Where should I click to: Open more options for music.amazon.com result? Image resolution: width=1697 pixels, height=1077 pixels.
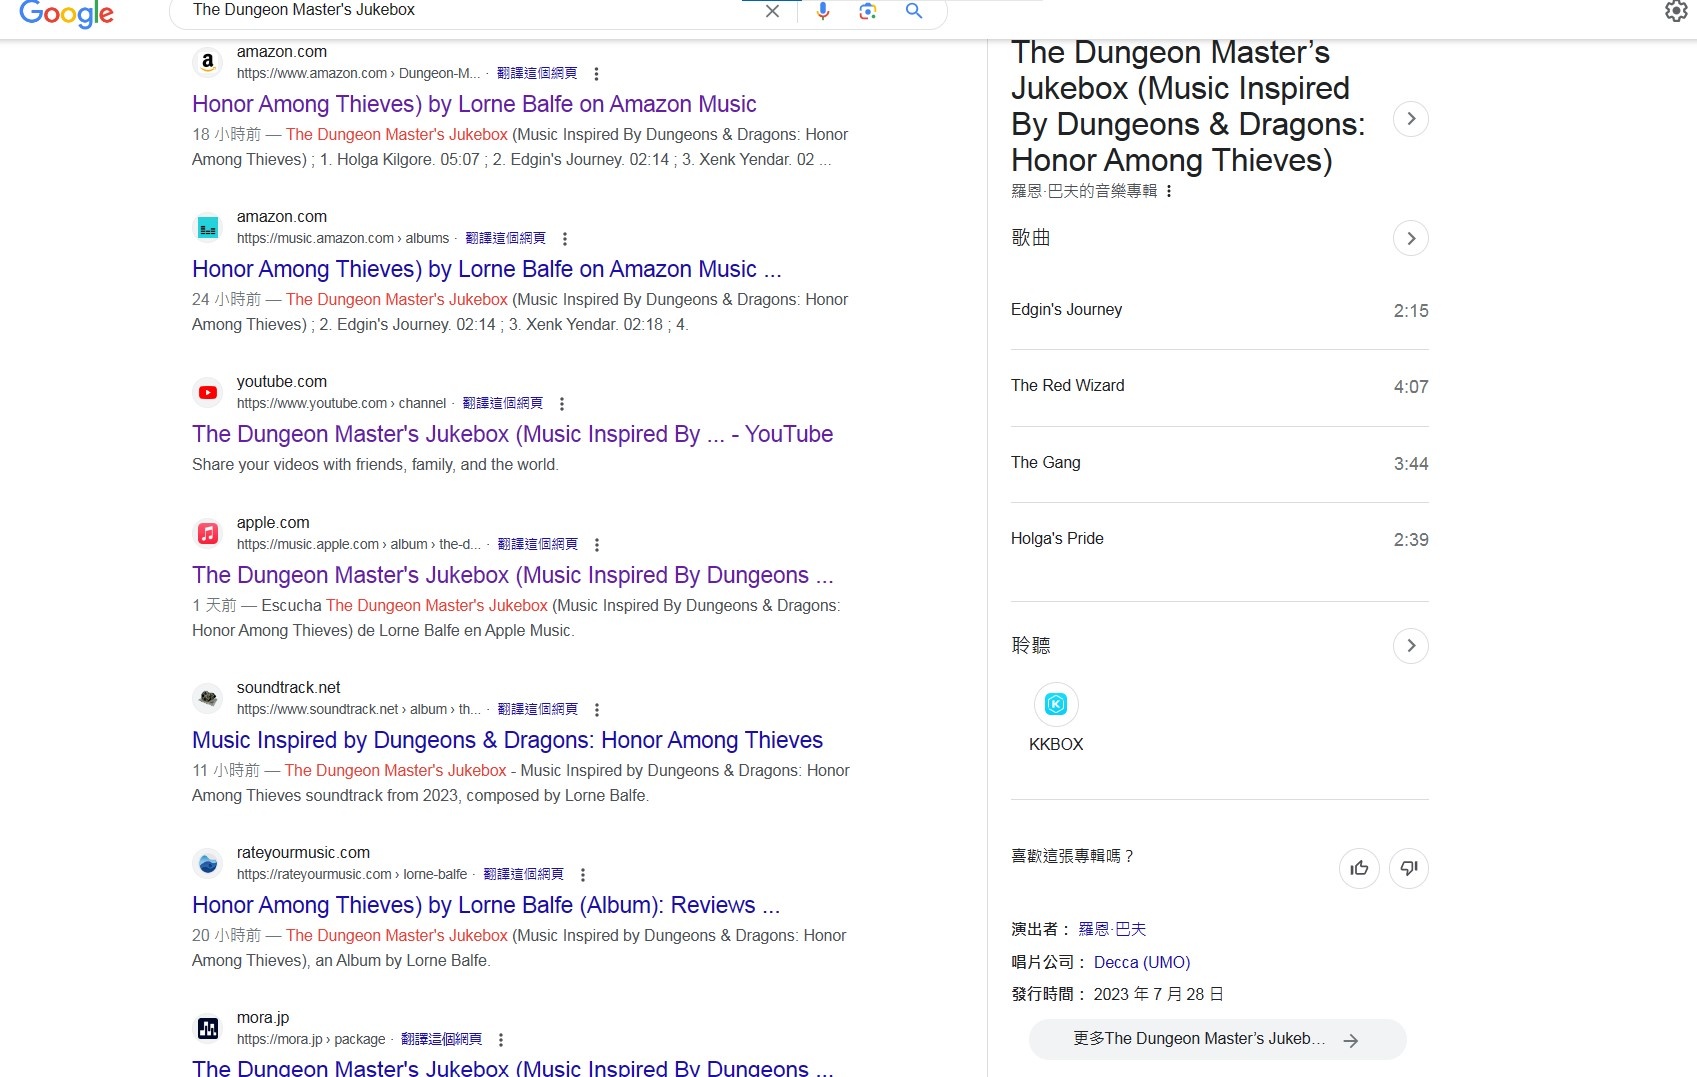tap(565, 239)
